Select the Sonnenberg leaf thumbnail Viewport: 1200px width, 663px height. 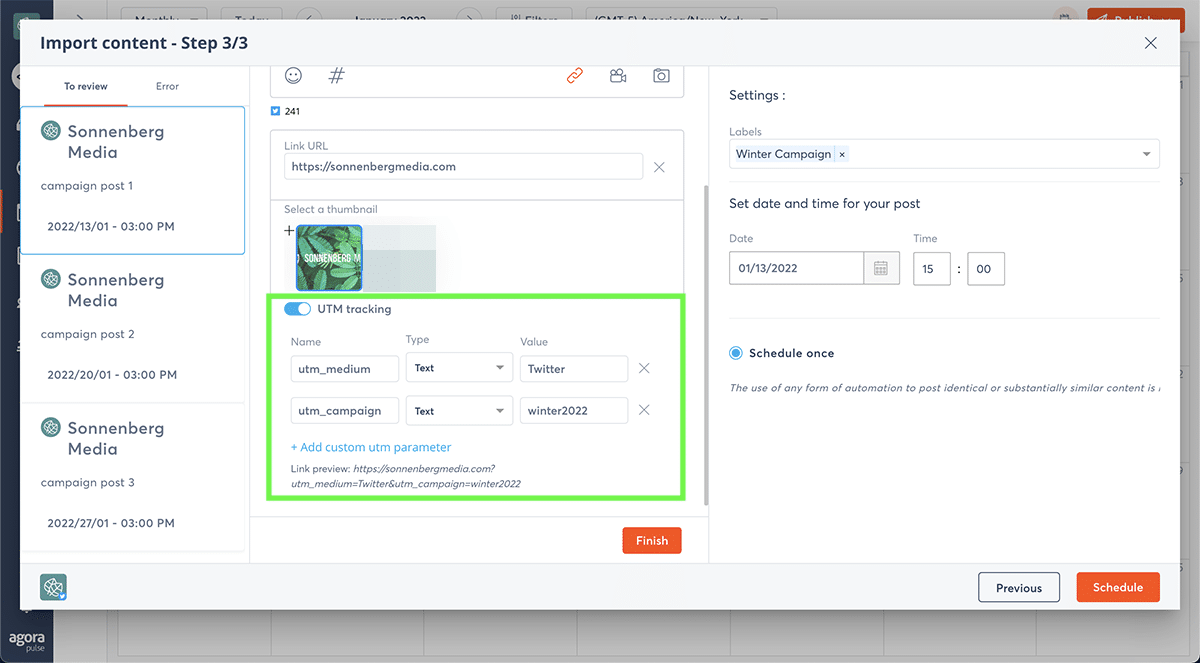[329, 257]
